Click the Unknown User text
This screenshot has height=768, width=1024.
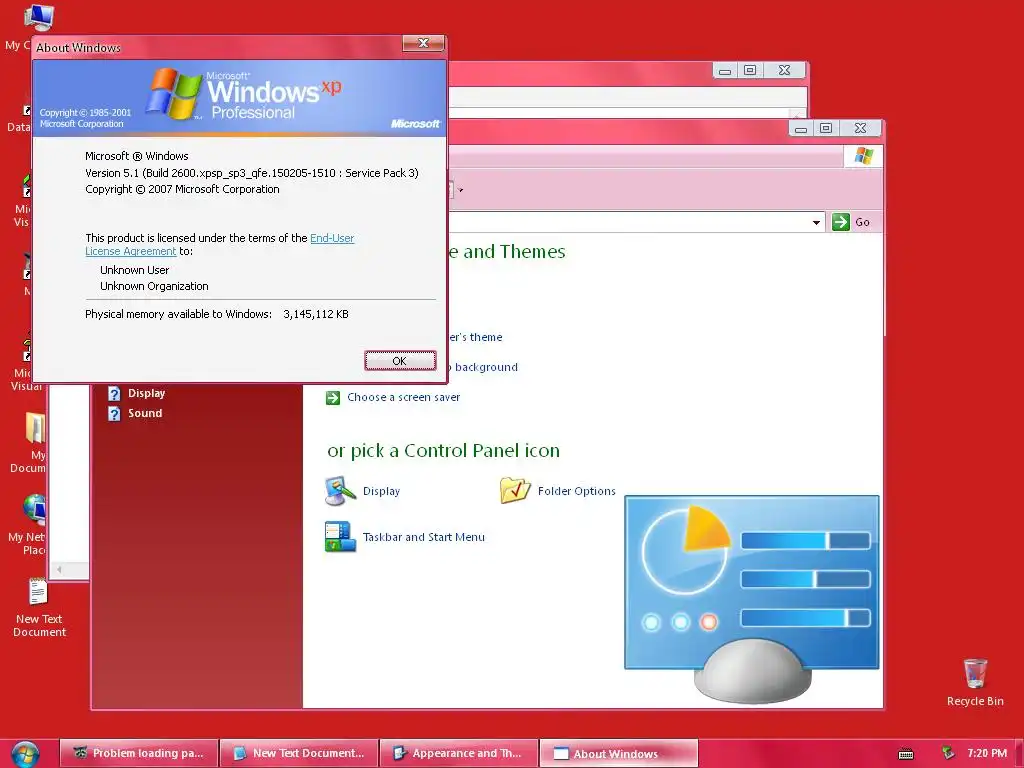point(135,270)
